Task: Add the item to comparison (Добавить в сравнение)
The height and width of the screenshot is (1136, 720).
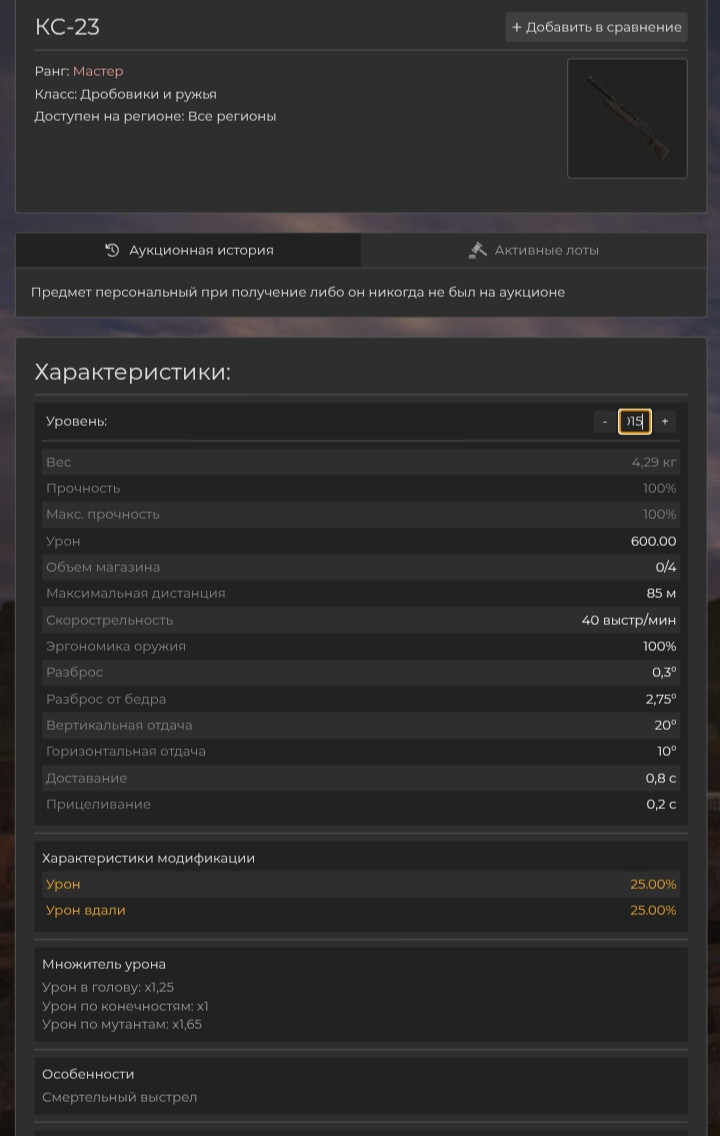Action: tap(596, 27)
